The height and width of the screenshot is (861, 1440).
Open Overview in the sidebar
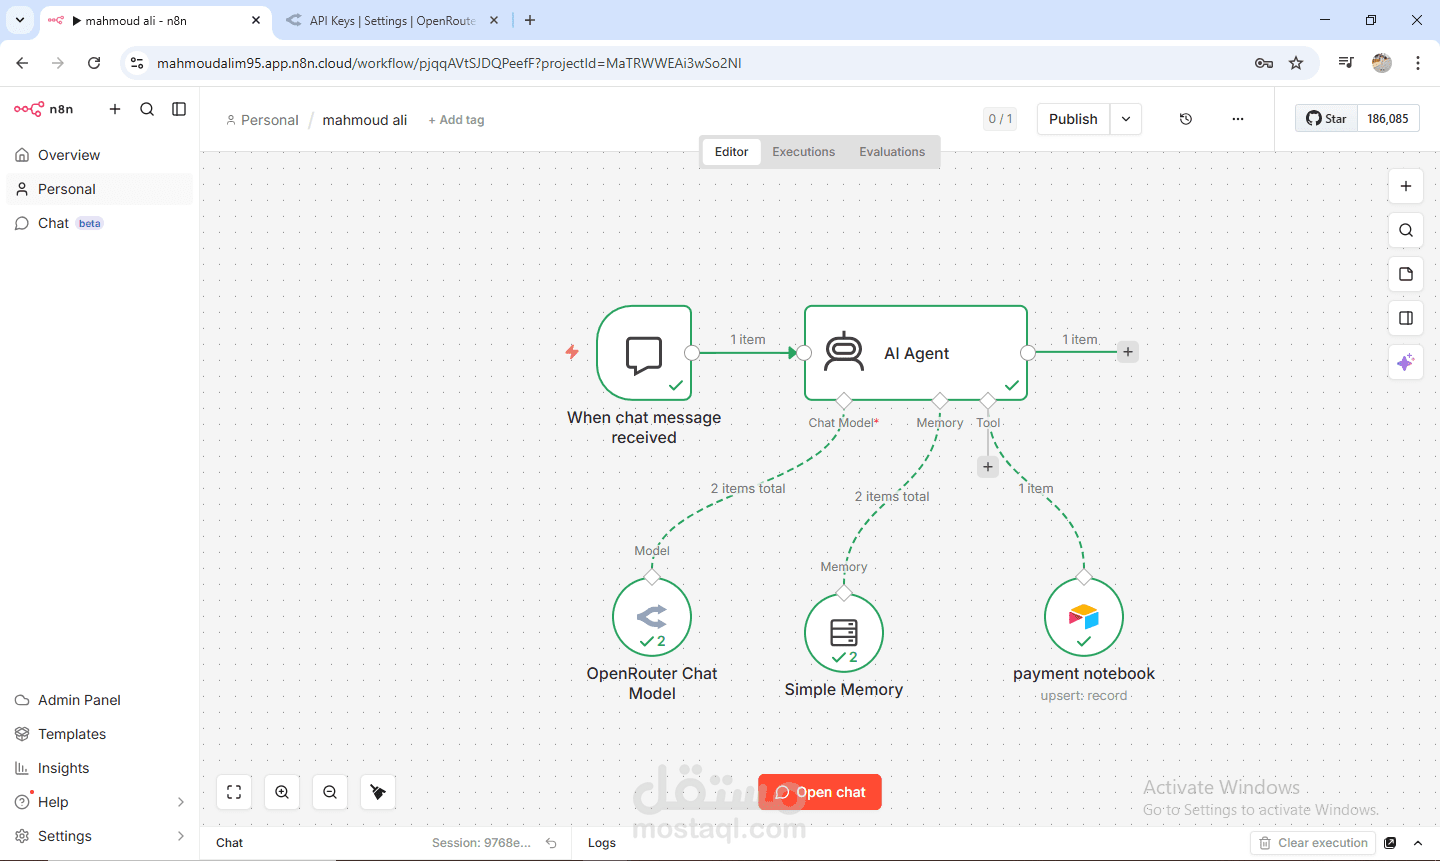pyautogui.click(x=100, y=155)
